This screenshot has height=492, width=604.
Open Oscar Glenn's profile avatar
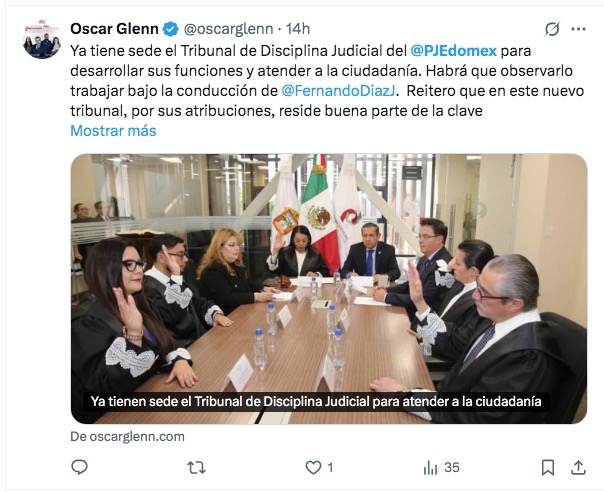[x=42, y=39]
